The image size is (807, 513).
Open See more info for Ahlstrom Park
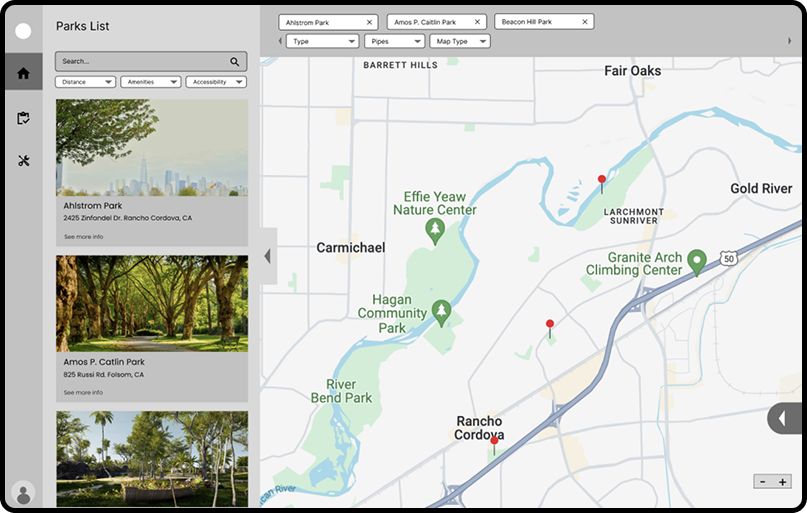point(83,237)
